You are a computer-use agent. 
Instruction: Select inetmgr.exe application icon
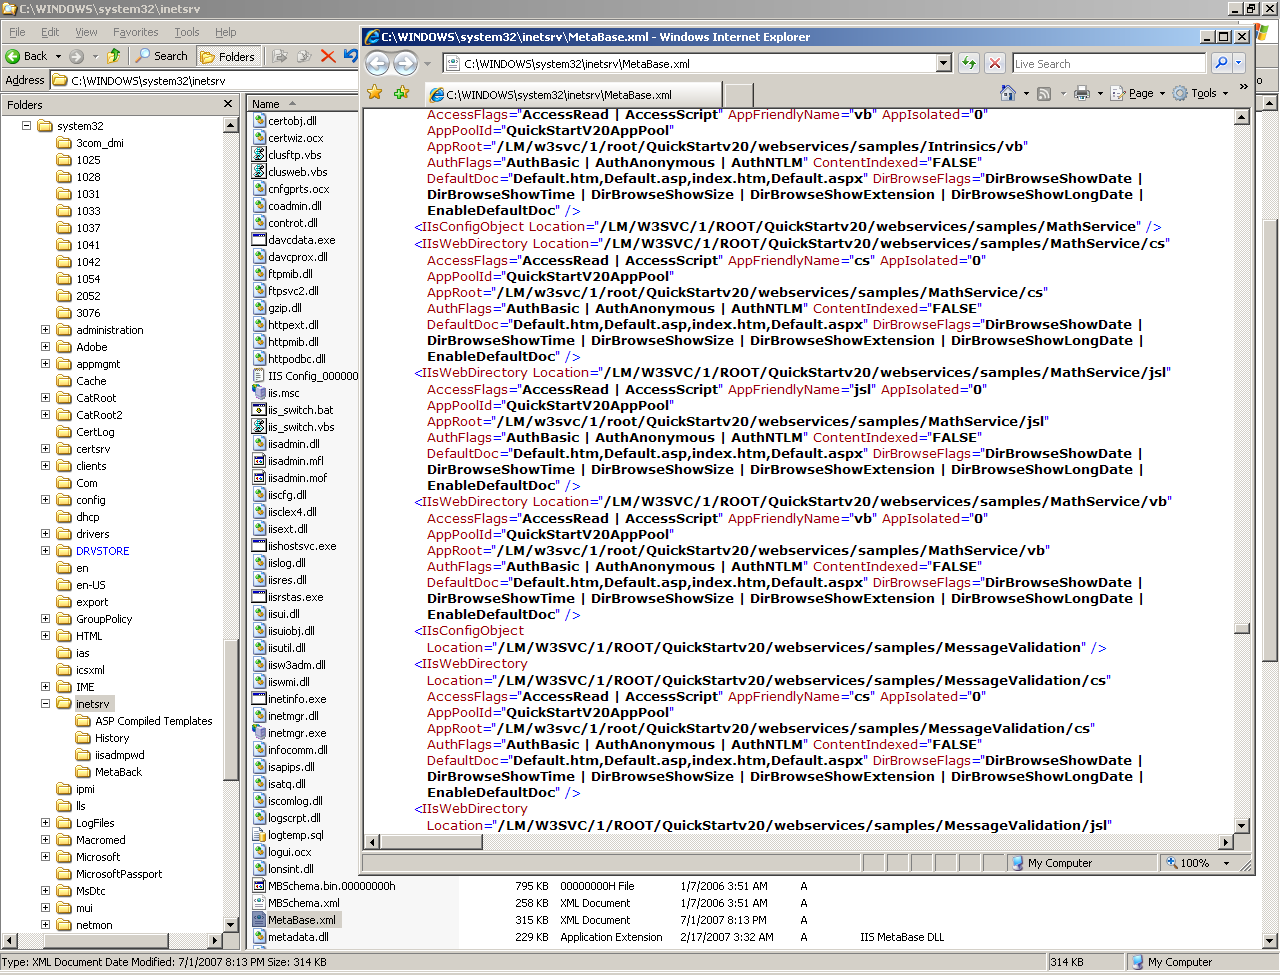click(x=259, y=733)
